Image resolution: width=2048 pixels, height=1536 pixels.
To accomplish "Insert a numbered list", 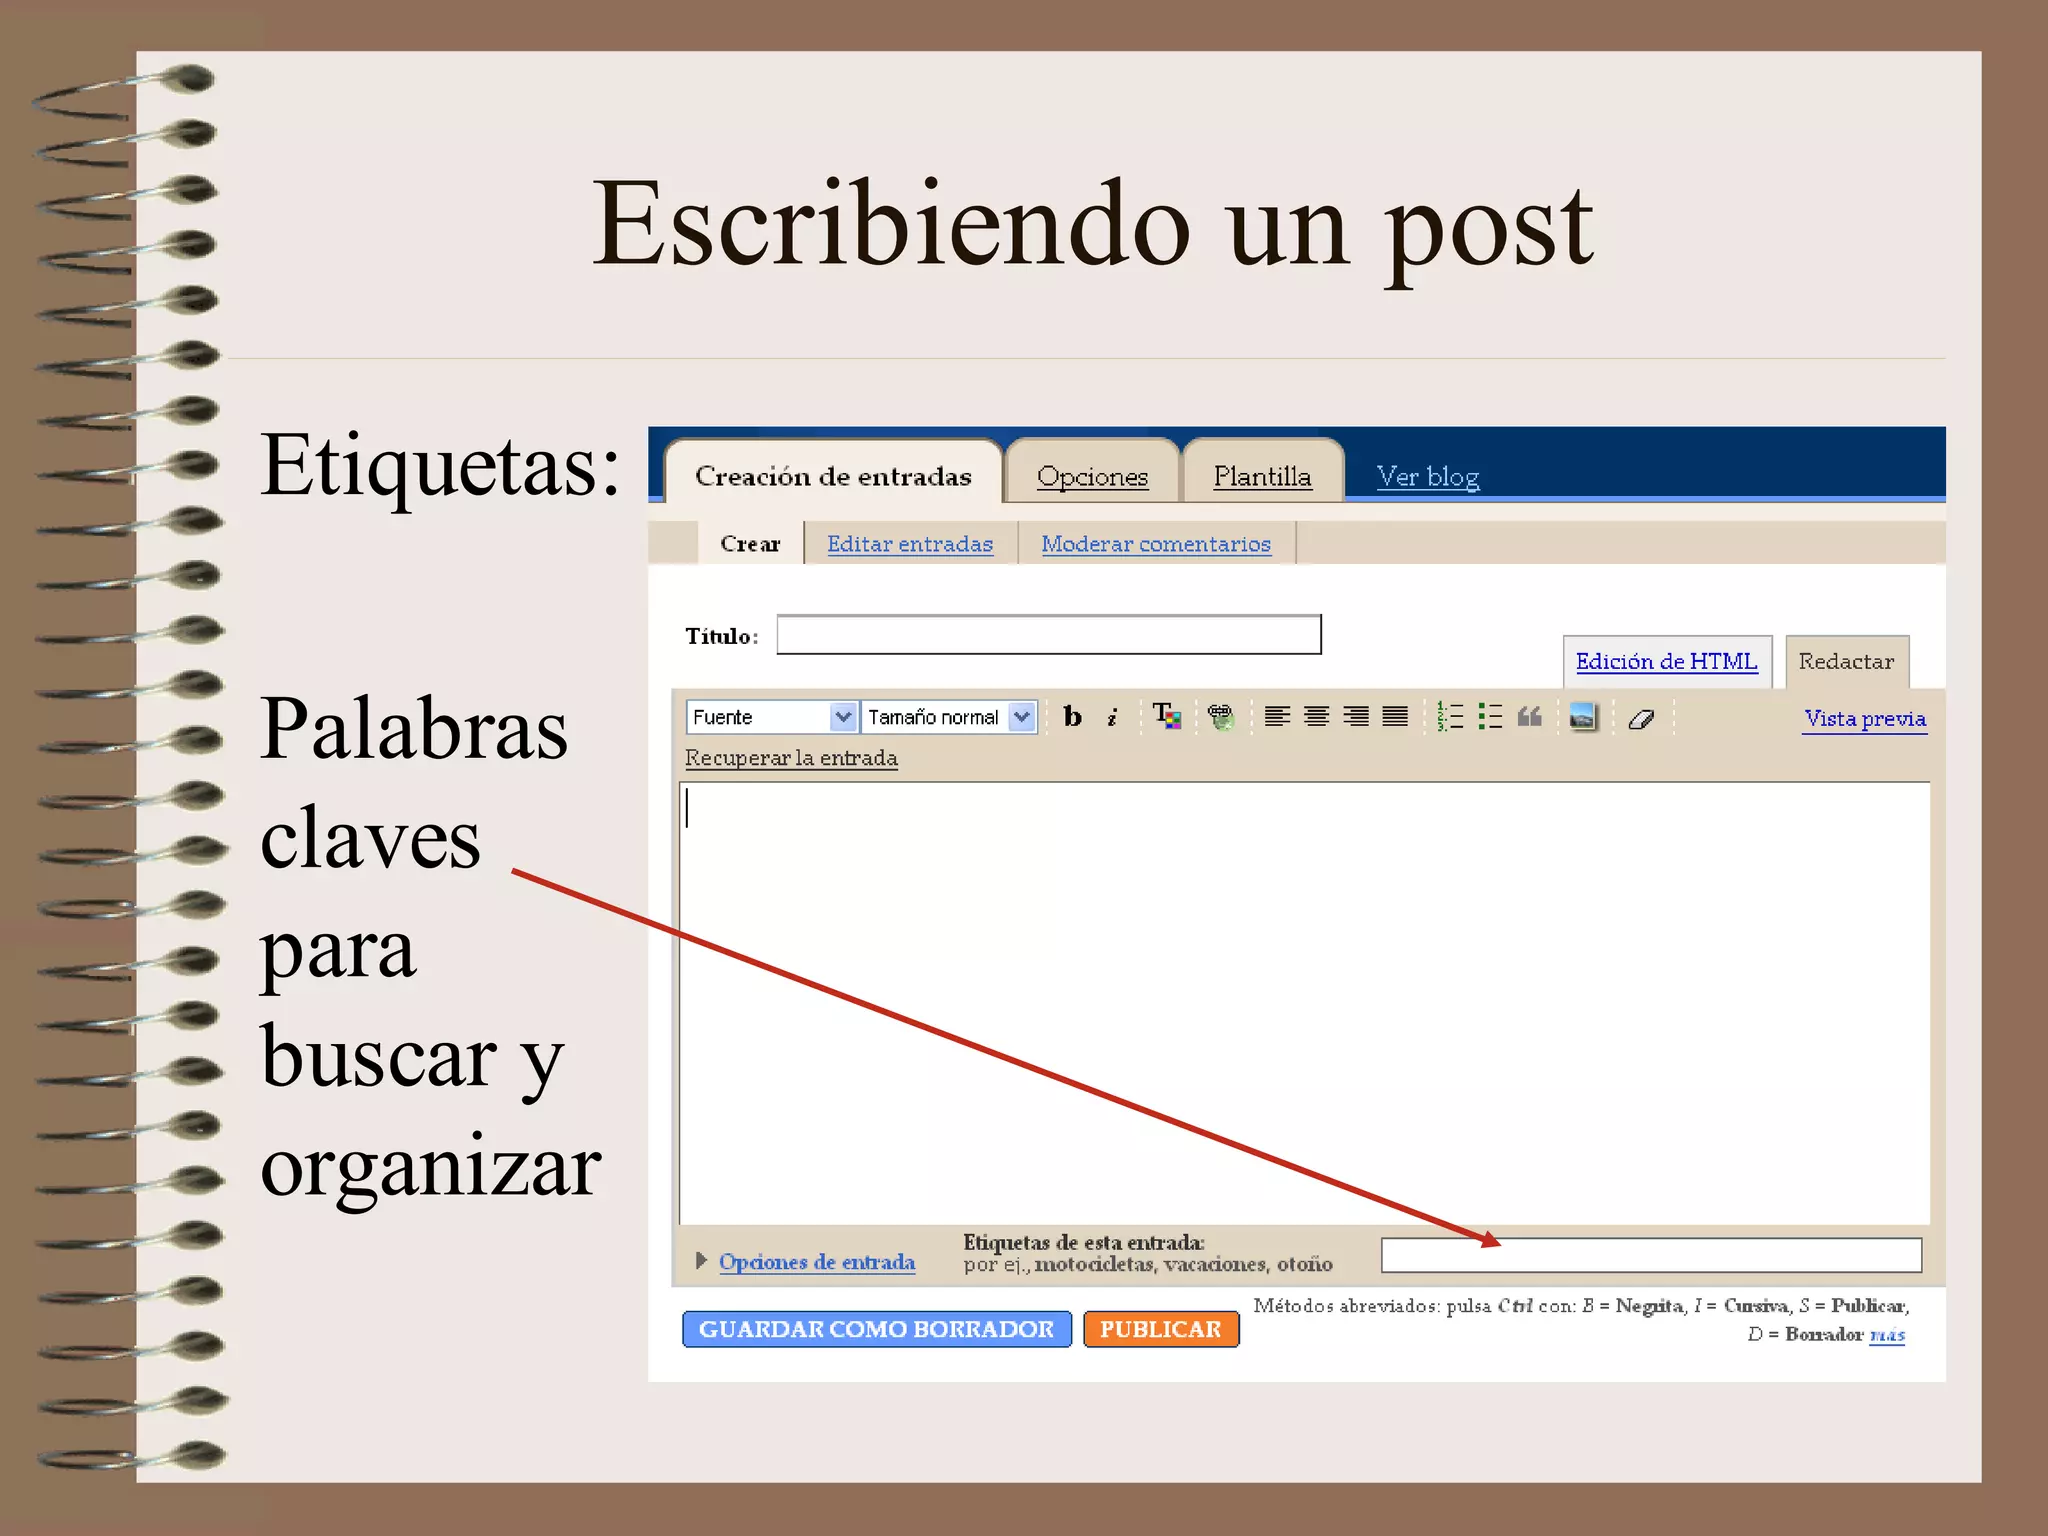I will point(1450,716).
